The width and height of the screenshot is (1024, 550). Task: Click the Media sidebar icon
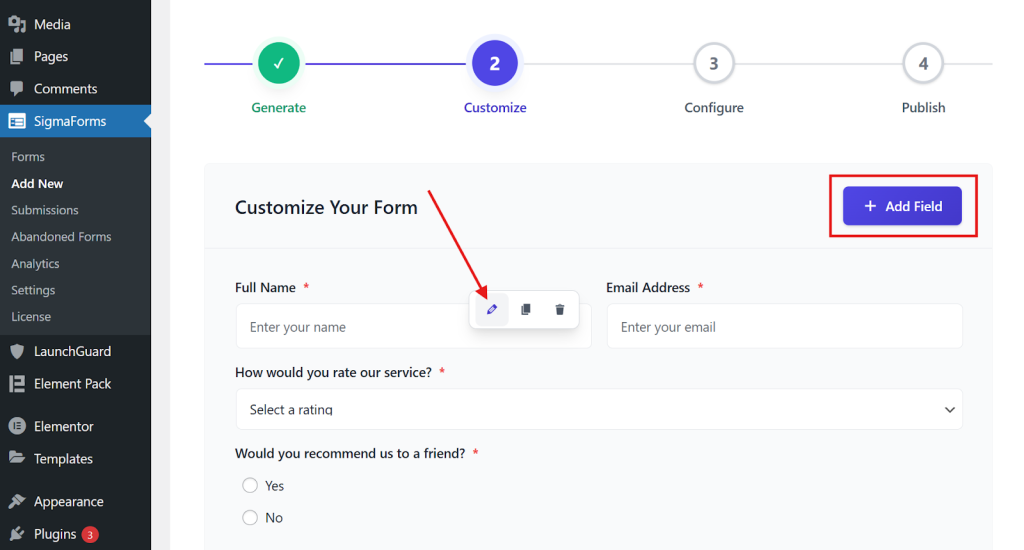click(x=17, y=24)
